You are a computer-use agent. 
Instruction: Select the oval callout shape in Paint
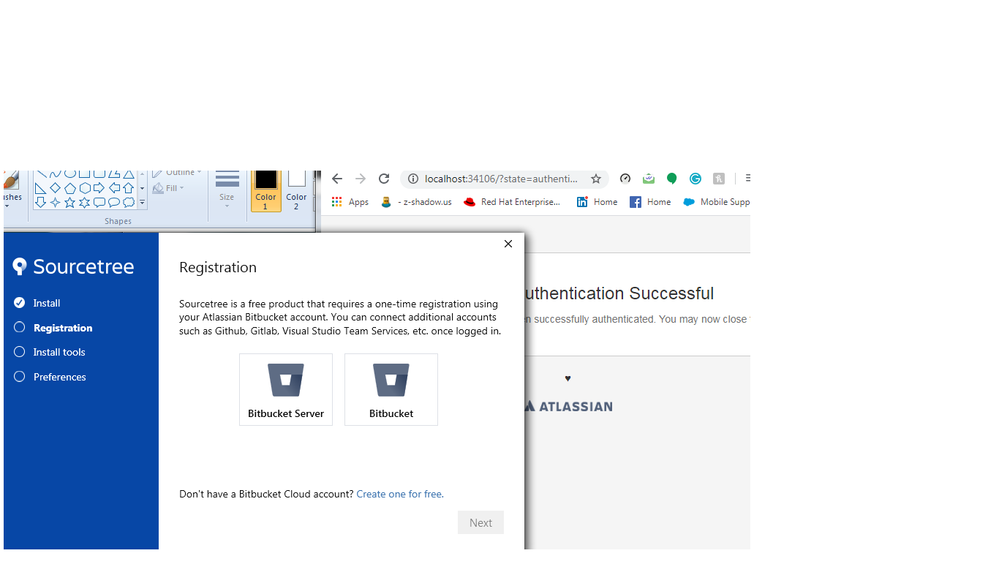point(114,202)
